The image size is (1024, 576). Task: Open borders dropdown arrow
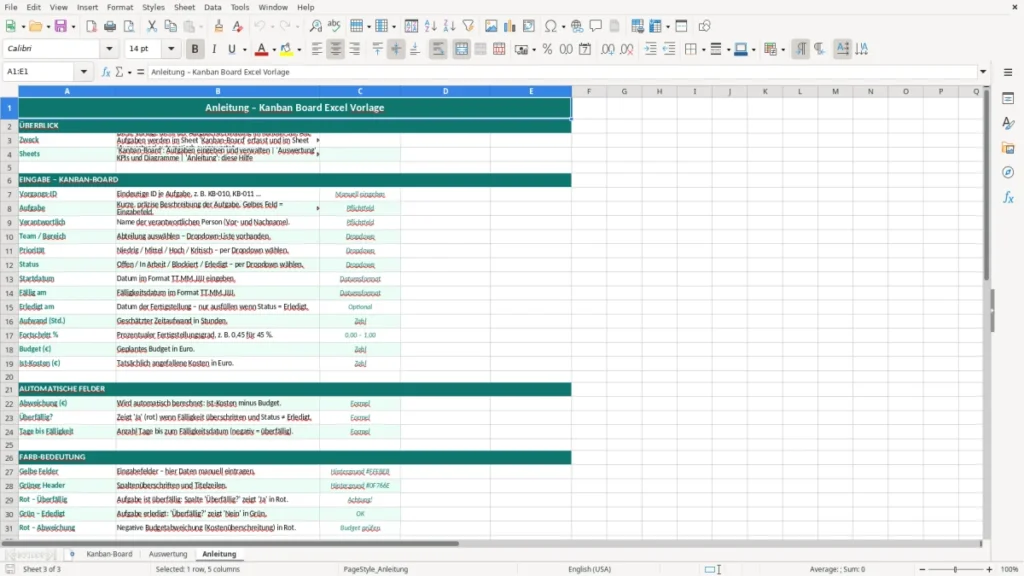[x=703, y=50]
